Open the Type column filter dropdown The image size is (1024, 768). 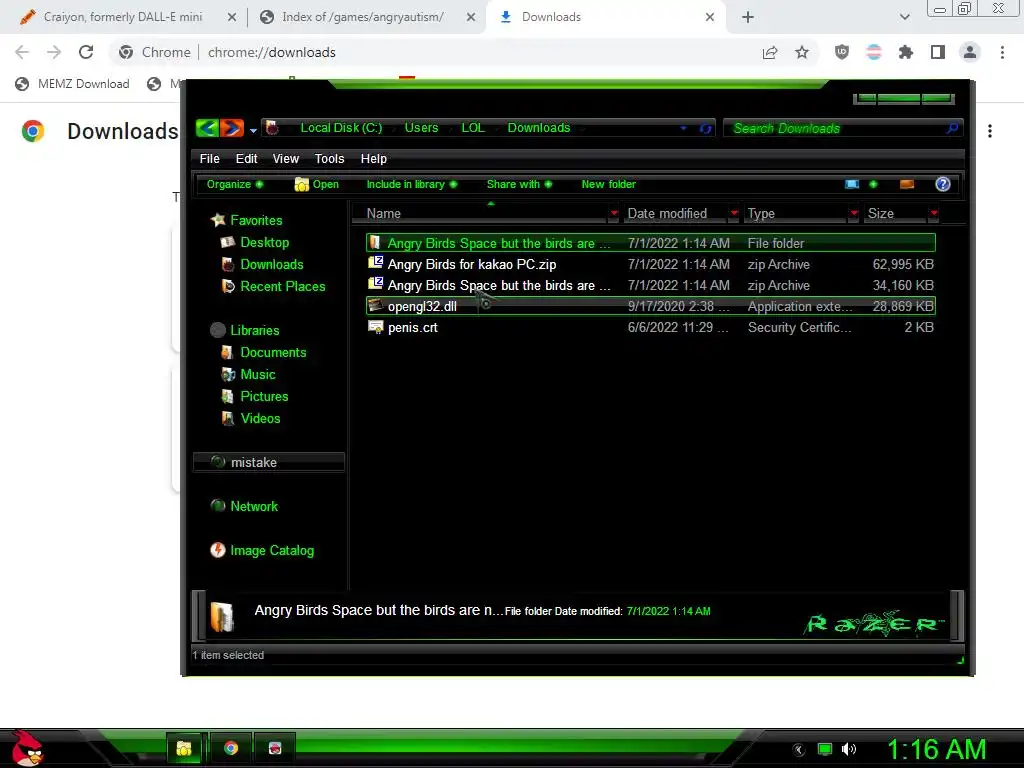click(854, 214)
